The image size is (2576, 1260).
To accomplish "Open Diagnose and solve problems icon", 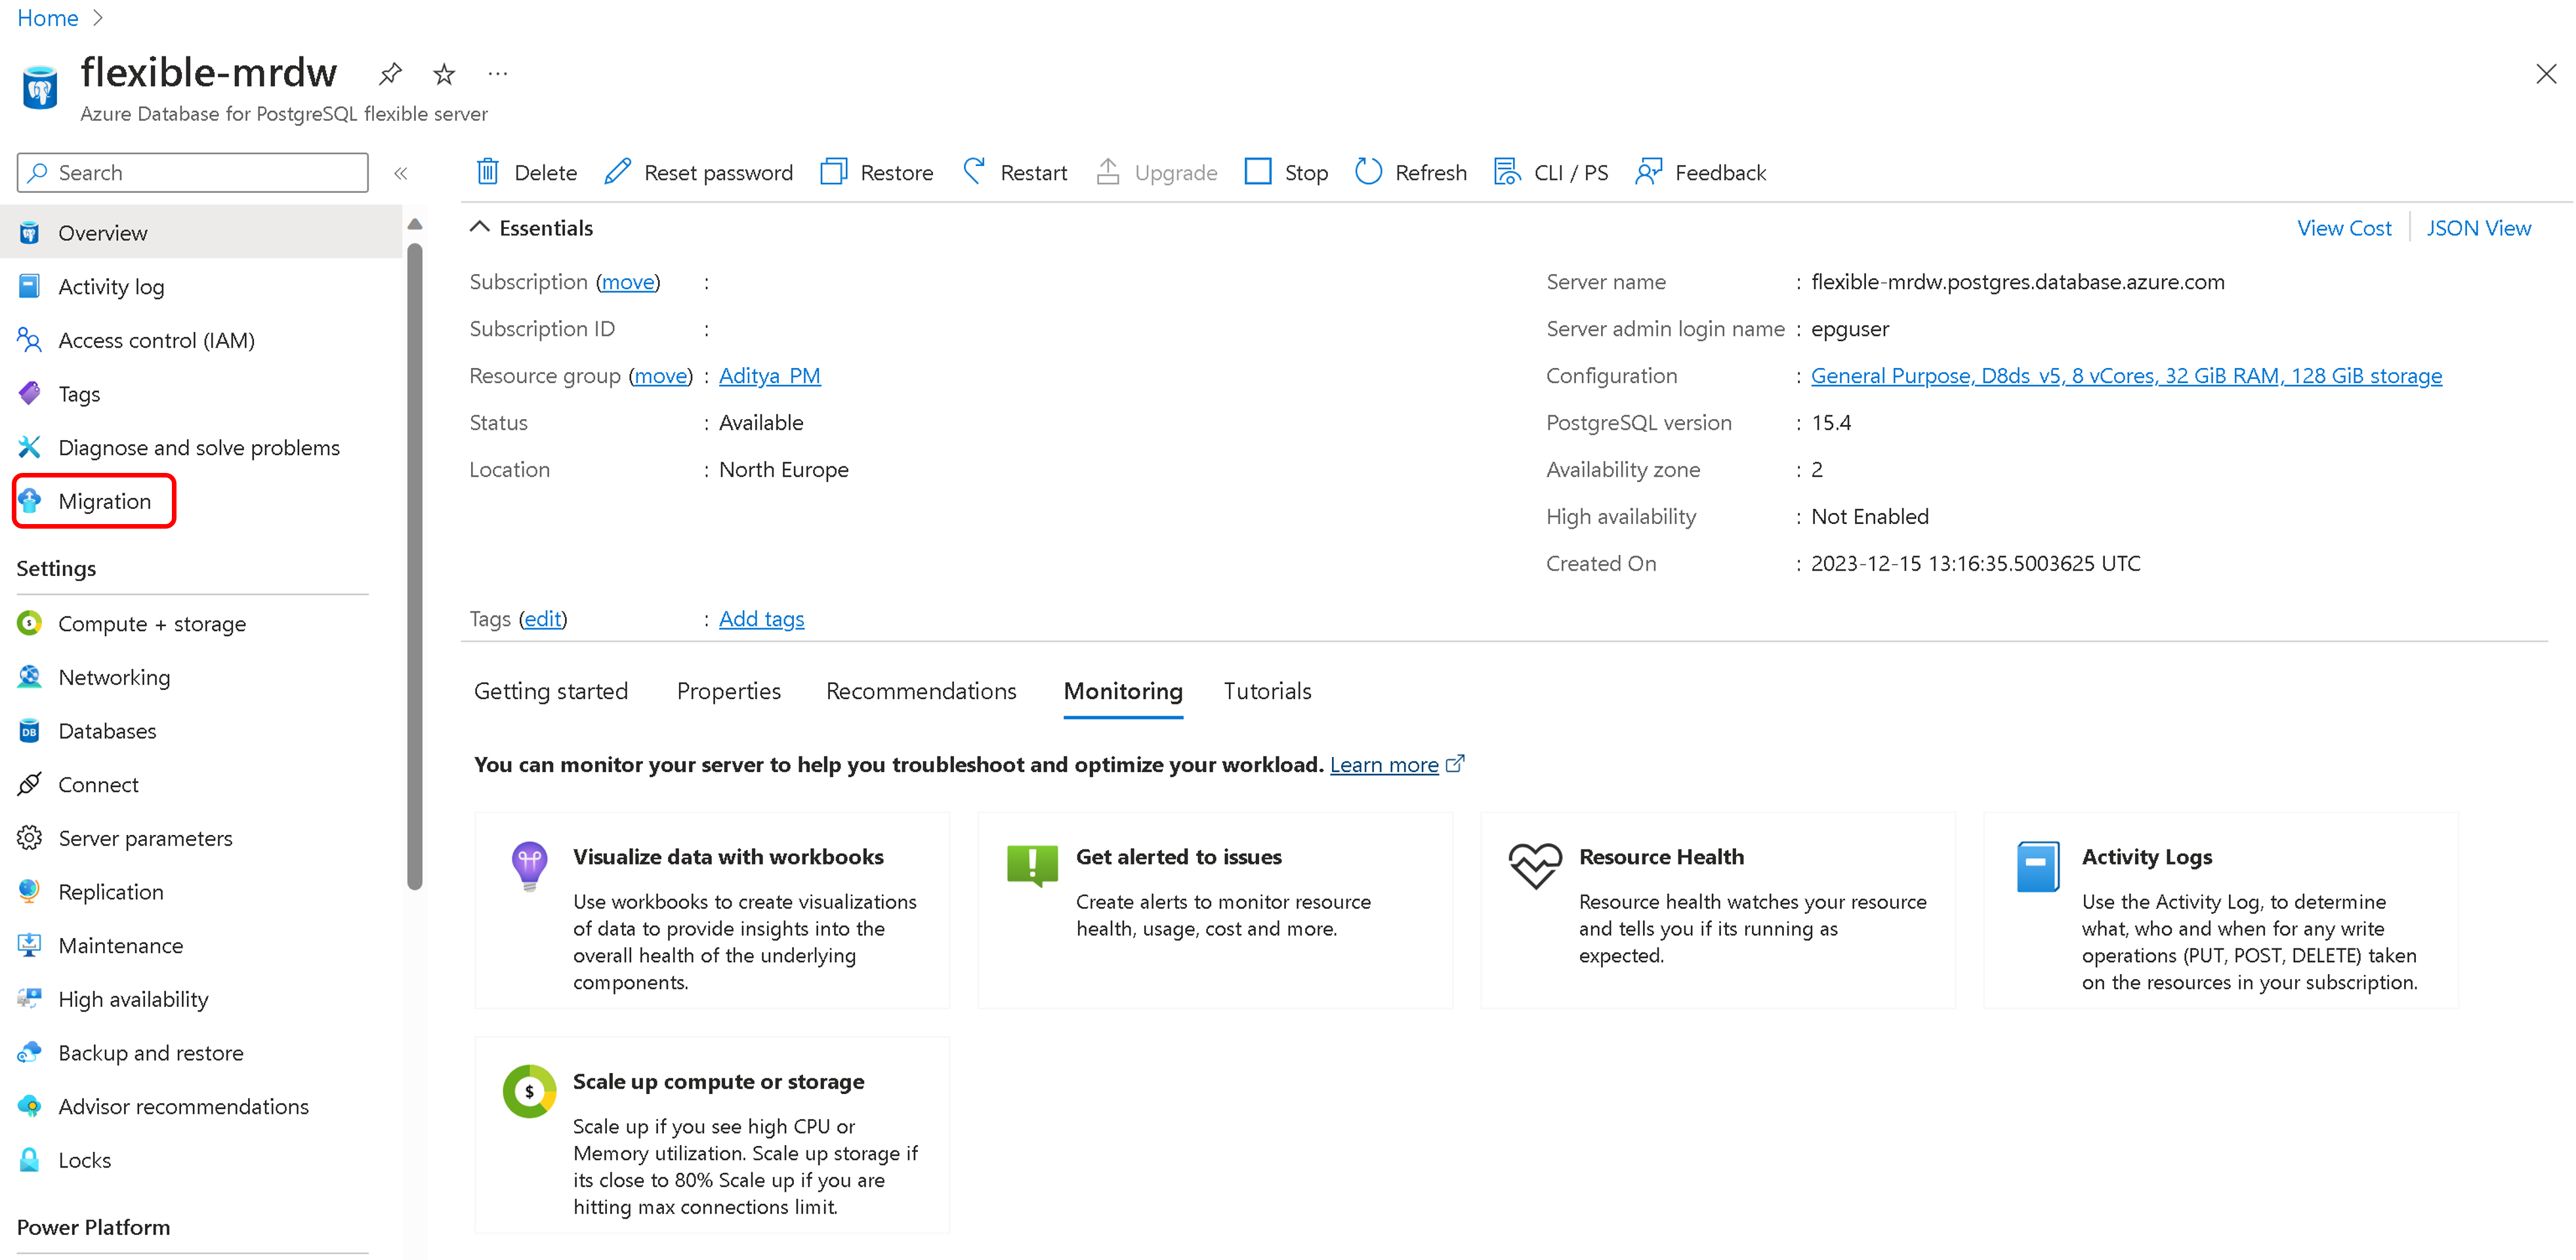I will [30, 447].
